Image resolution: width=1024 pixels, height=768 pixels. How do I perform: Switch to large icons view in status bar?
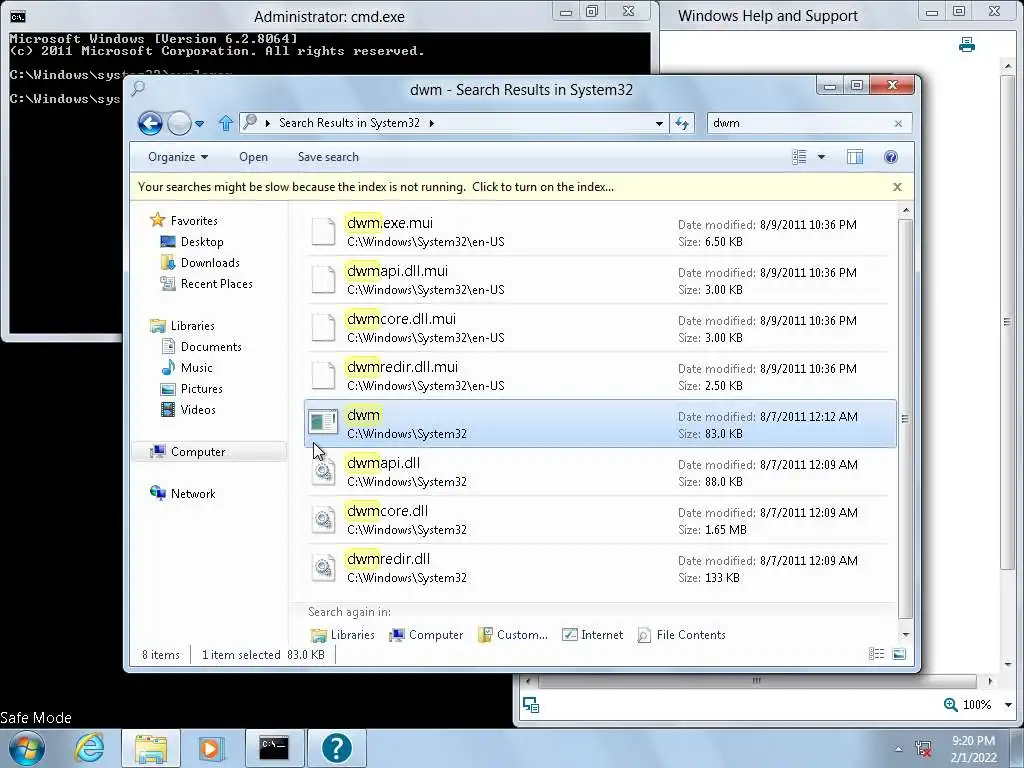pos(899,654)
